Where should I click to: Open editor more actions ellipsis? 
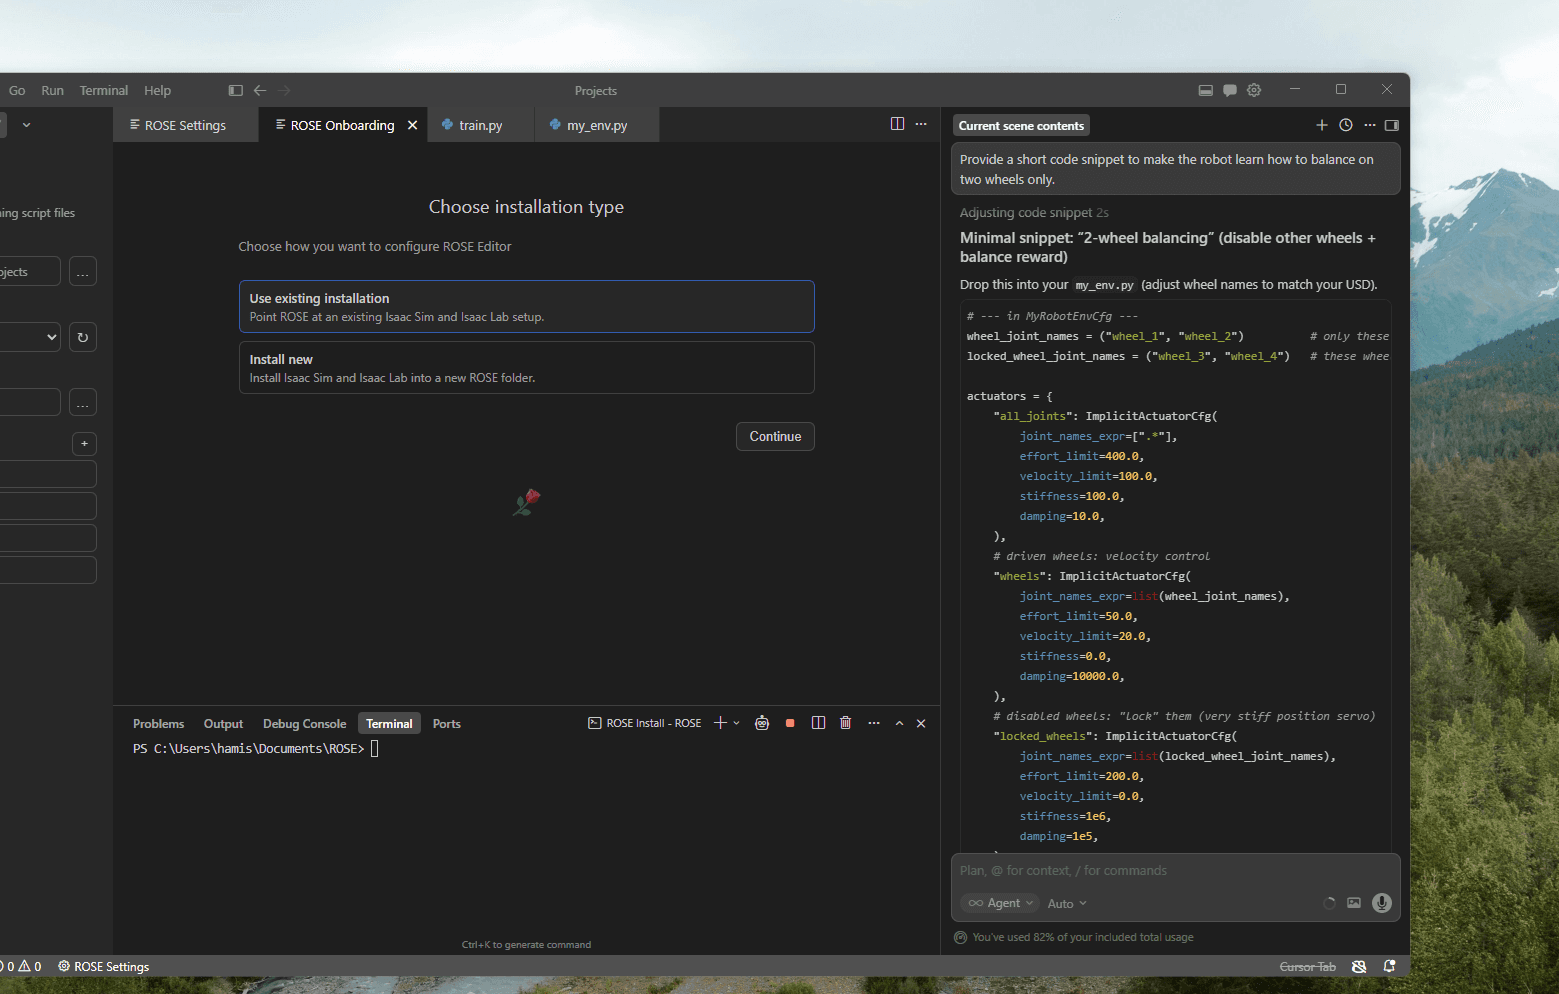(x=921, y=124)
